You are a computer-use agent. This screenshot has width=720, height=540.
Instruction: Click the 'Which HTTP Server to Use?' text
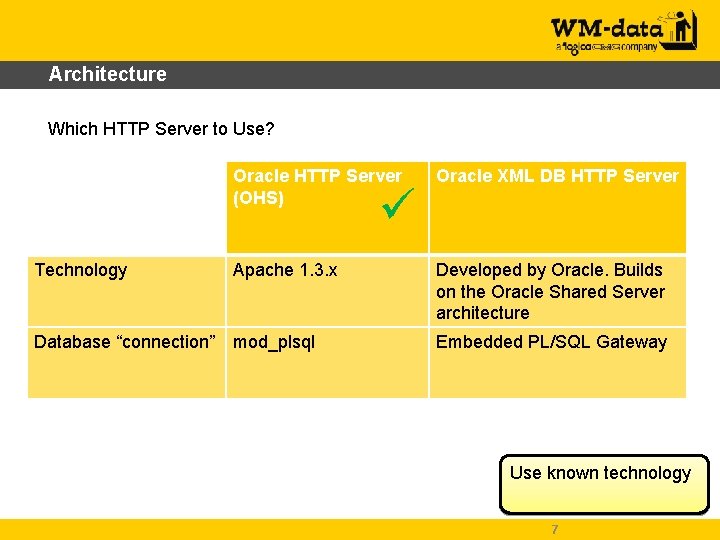point(161,129)
